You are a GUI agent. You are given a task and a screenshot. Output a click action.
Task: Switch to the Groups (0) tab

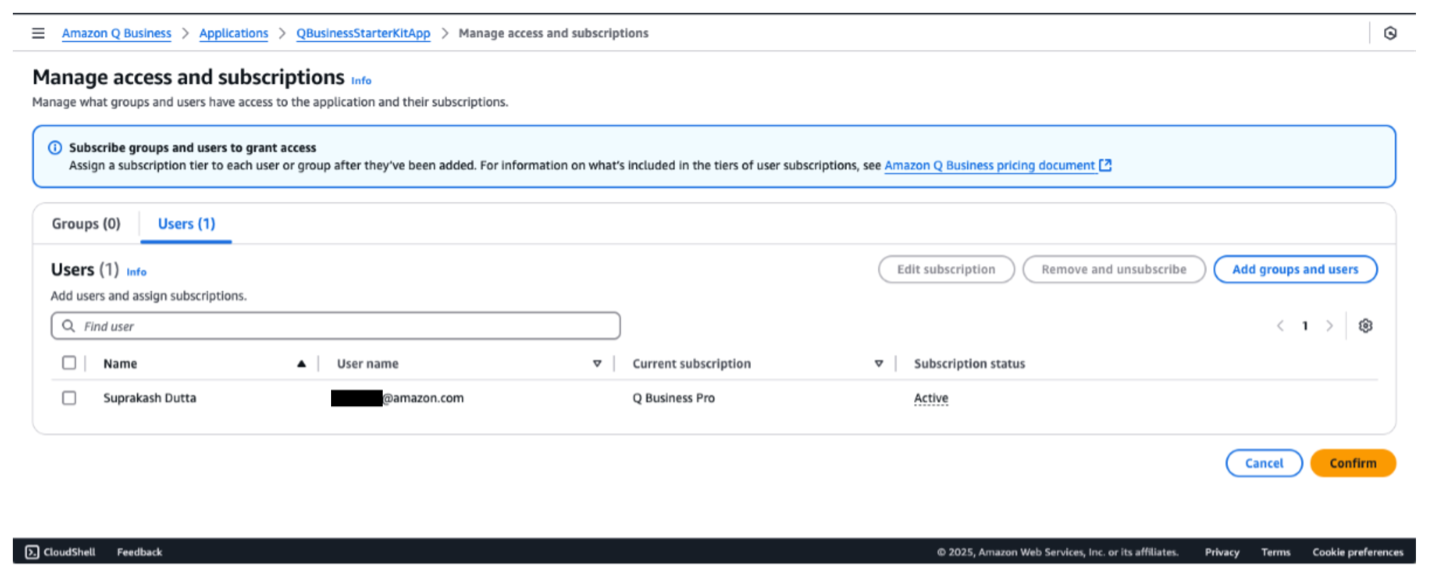[85, 223]
